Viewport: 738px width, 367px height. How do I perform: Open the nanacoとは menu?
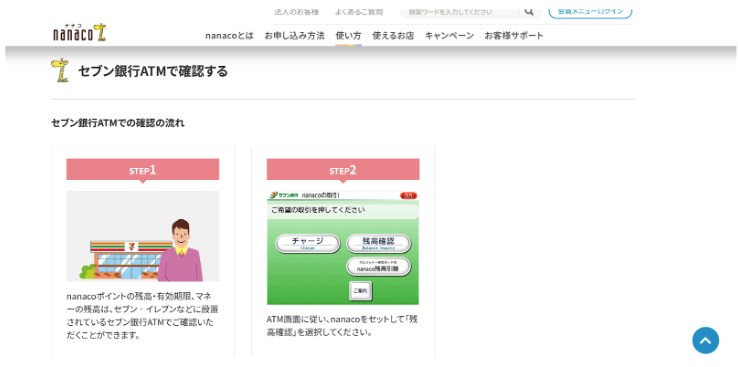tap(229, 35)
